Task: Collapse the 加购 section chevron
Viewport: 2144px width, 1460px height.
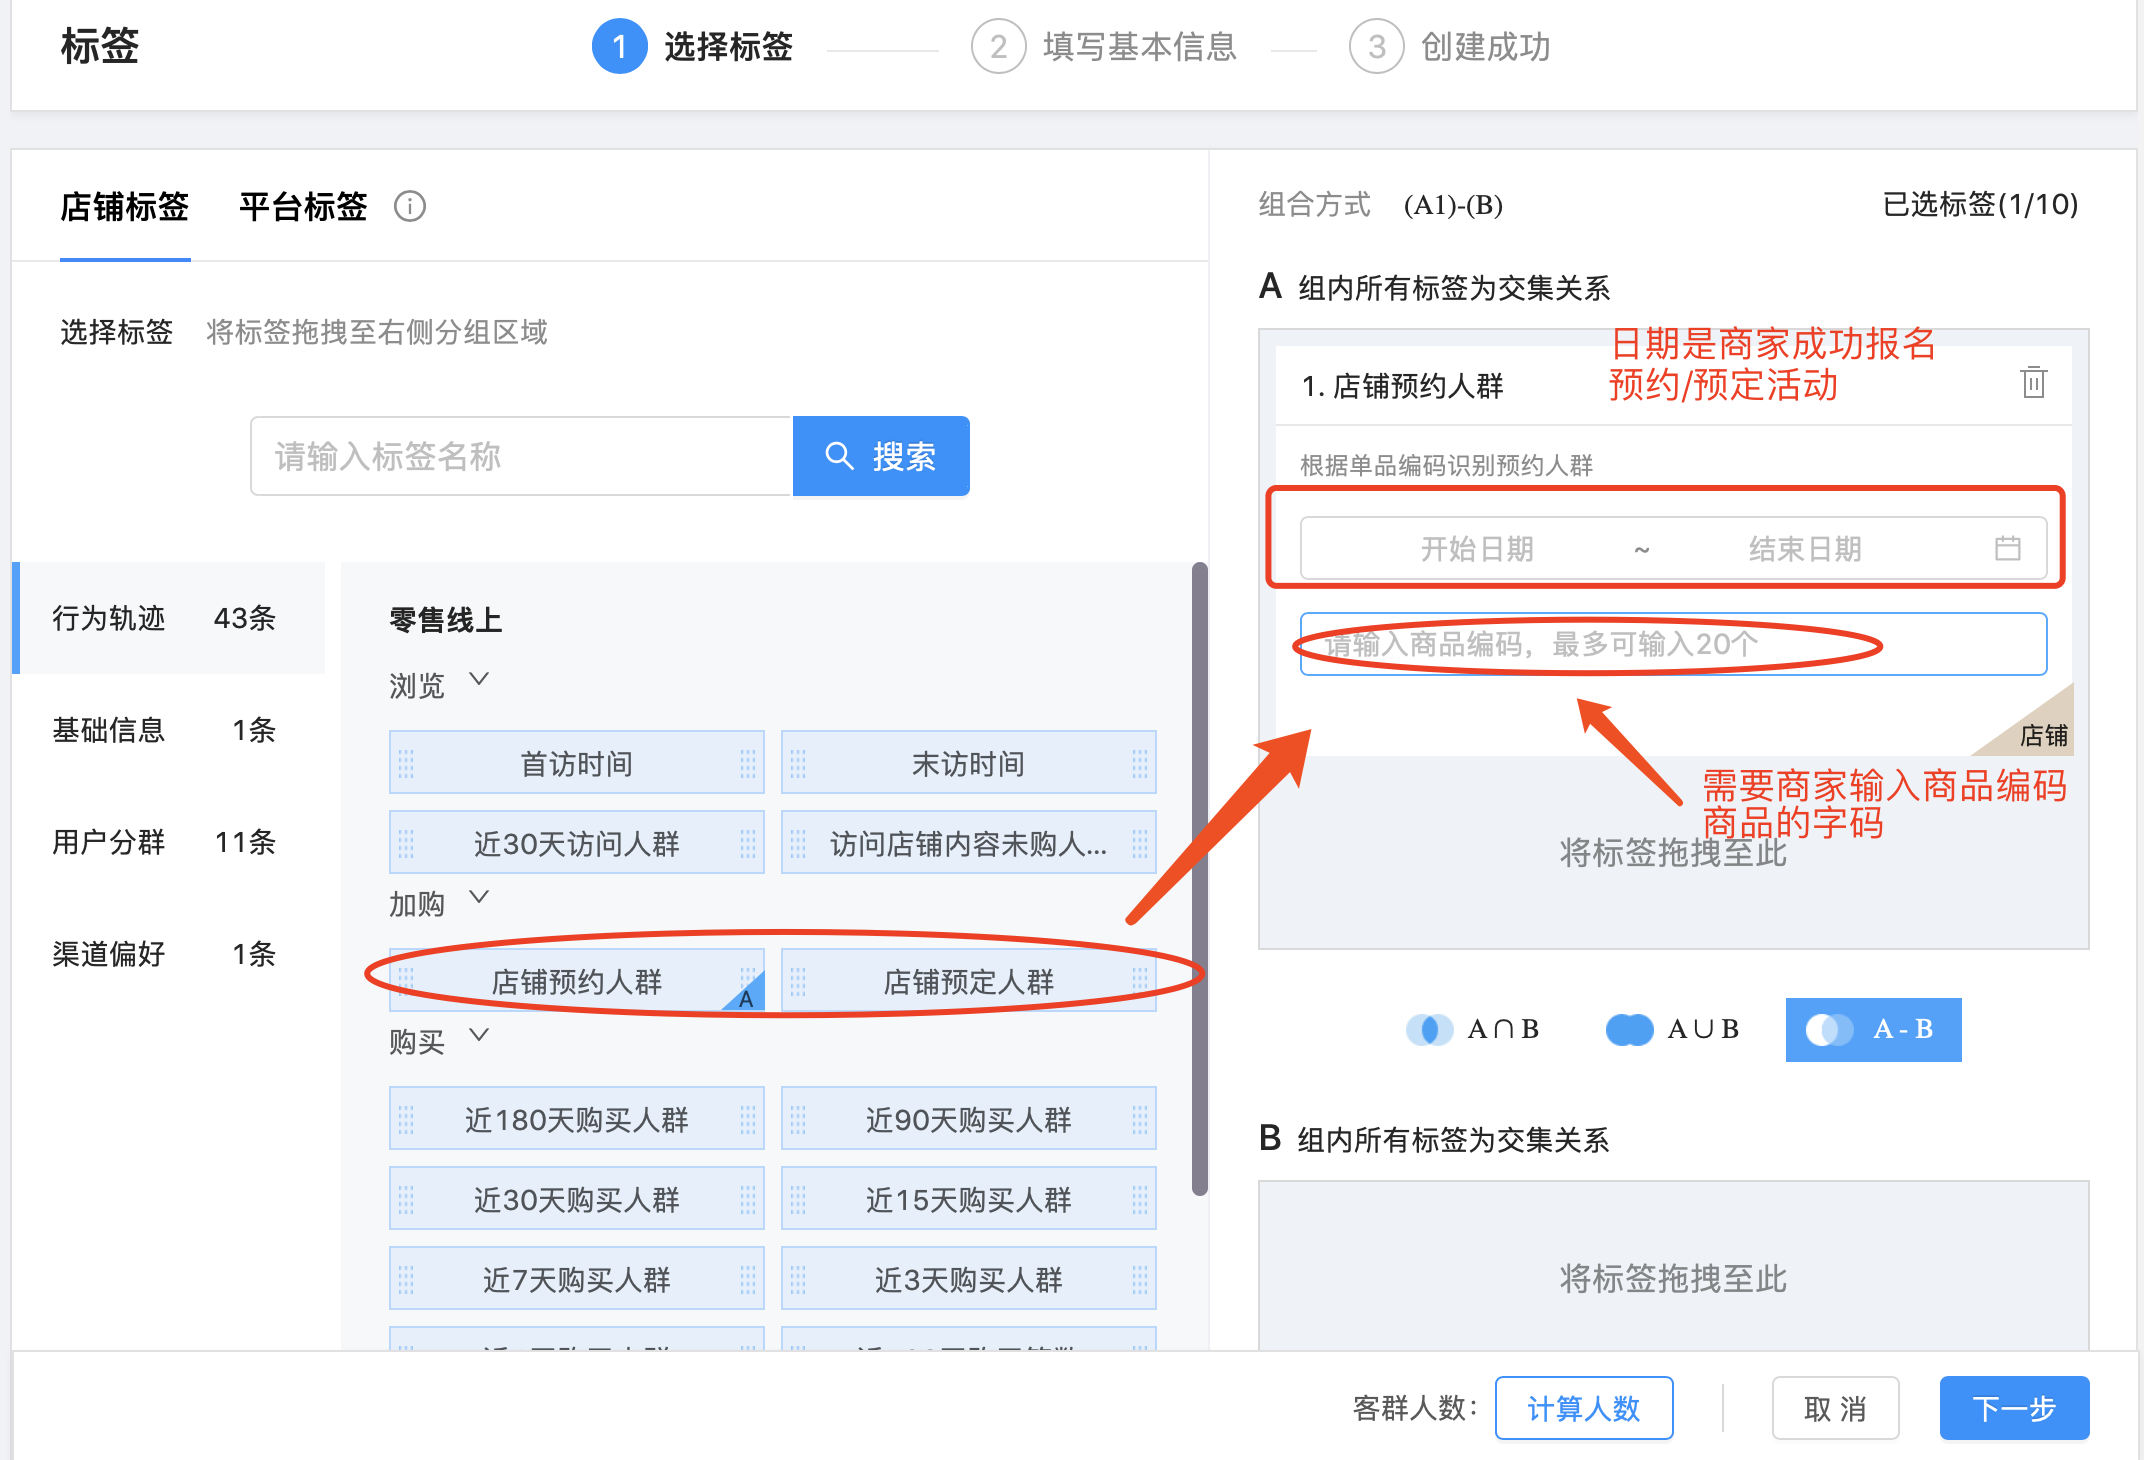Action: tap(479, 897)
